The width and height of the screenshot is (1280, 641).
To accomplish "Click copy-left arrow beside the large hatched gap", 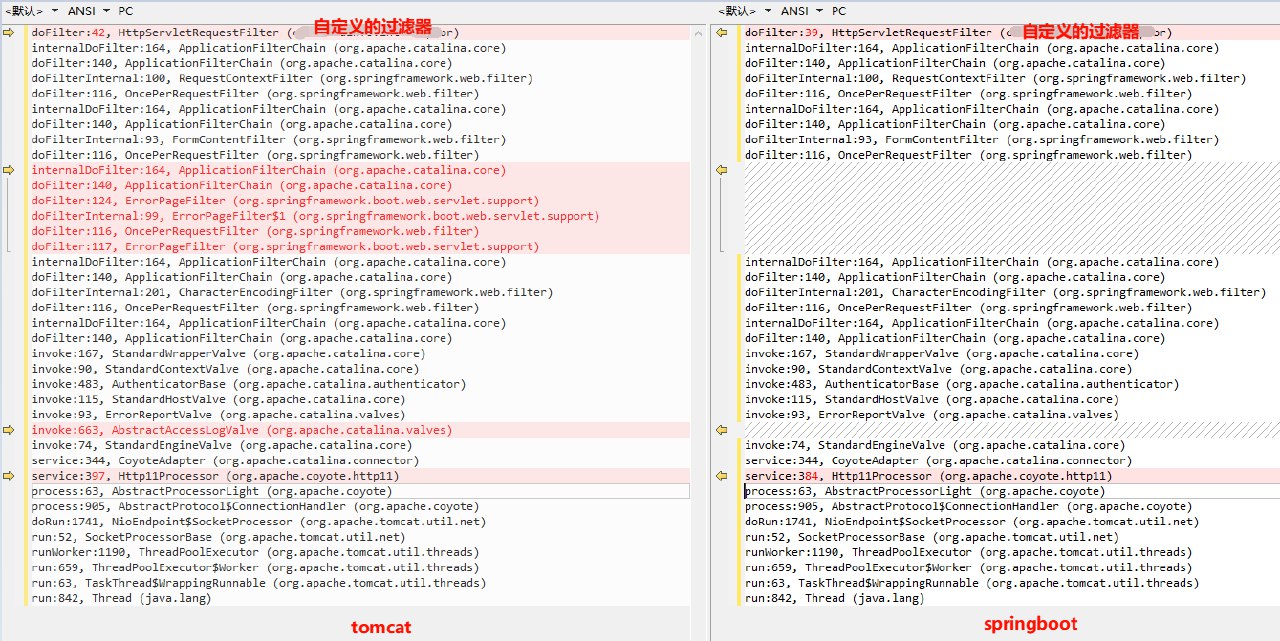I will pyautogui.click(x=720, y=171).
